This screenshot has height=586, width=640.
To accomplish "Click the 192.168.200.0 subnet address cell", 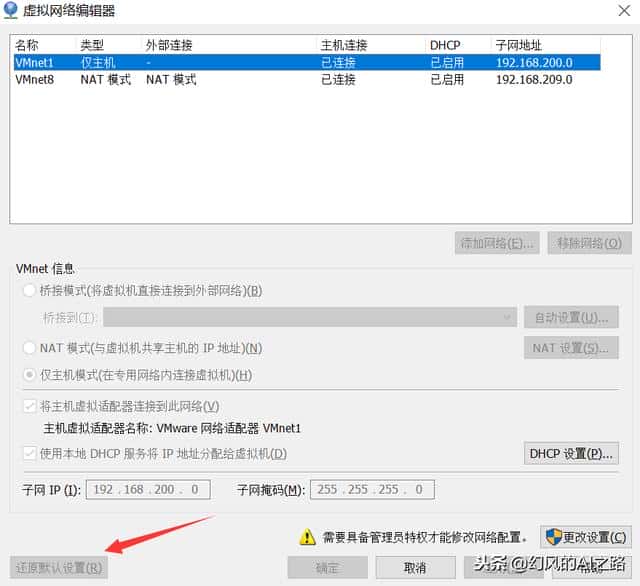I will click(x=534, y=62).
